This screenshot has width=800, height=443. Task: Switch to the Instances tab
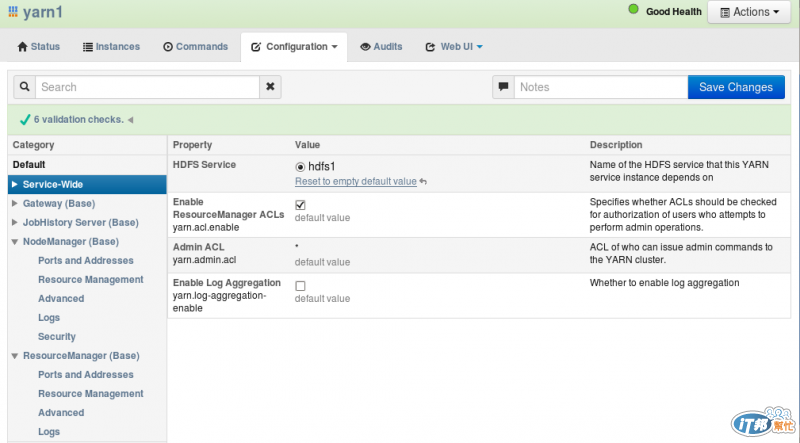pyautogui.click(x=111, y=47)
